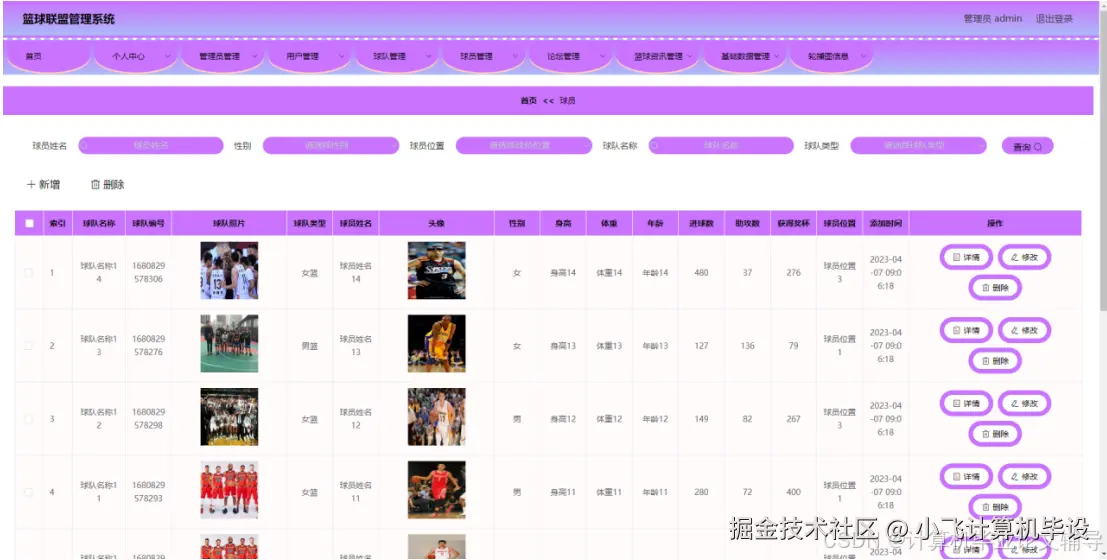The height and width of the screenshot is (560, 1107).
Task: Click the 球员姓名13 name cell
Action: point(355,345)
